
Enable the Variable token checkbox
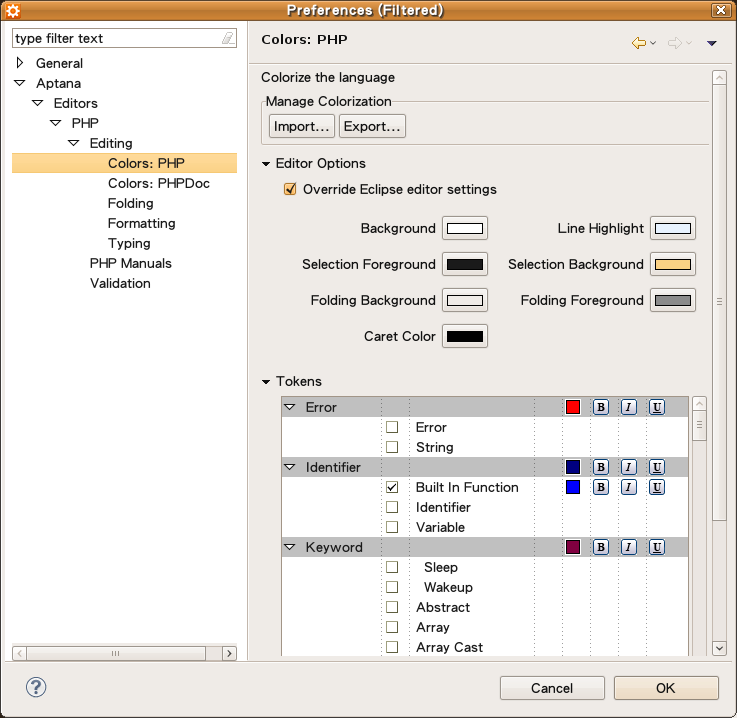(x=392, y=527)
